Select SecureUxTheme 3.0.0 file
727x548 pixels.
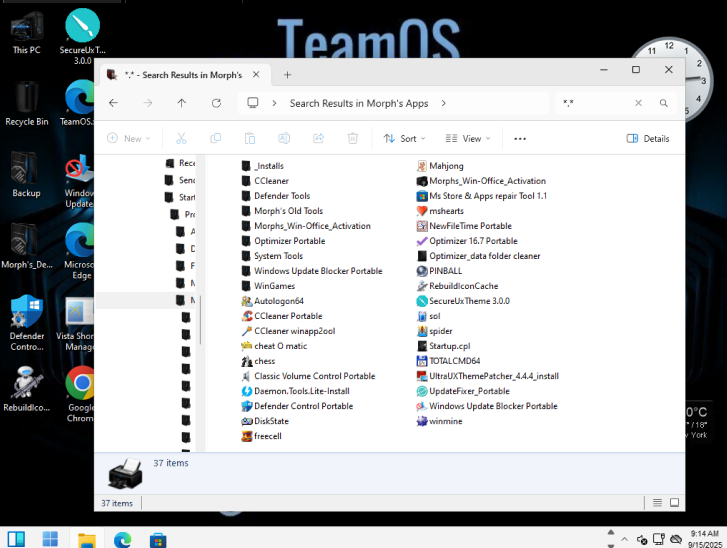[463, 301]
